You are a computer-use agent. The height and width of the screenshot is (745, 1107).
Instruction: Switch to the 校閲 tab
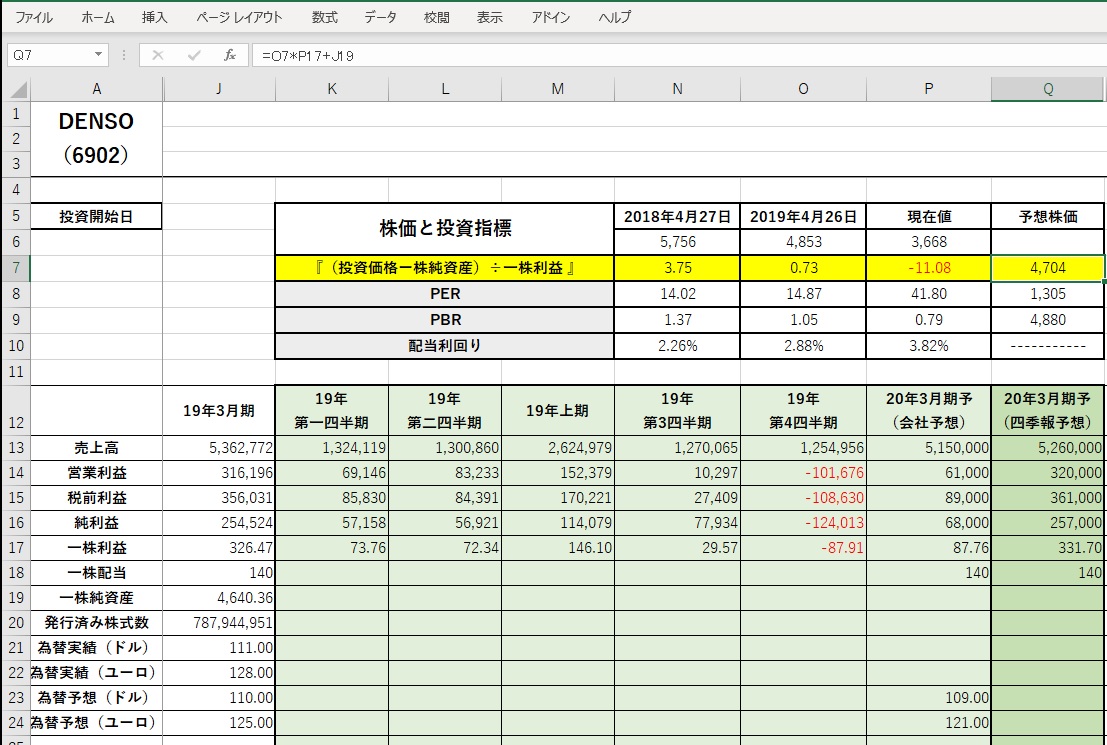(x=436, y=18)
